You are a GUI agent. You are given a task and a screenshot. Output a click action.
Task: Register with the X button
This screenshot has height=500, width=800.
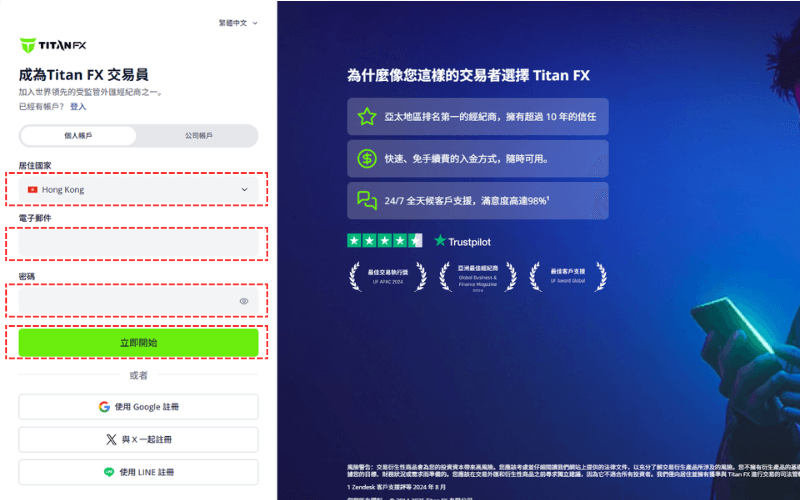[x=138, y=439]
